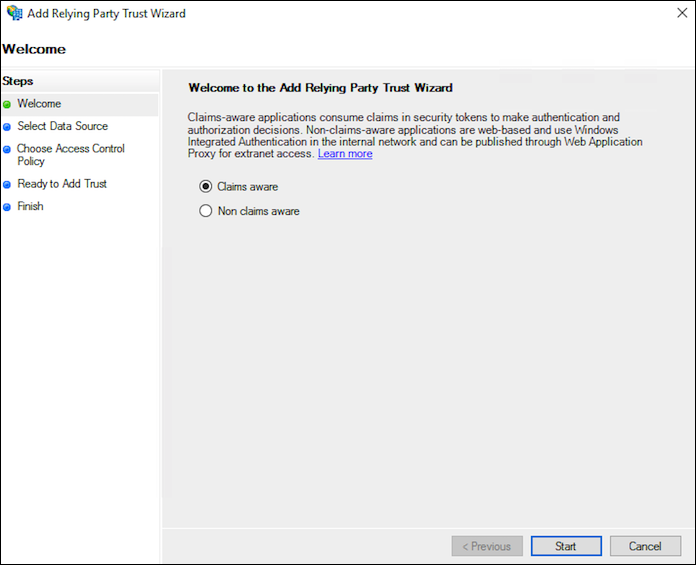Image resolution: width=696 pixels, height=565 pixels.
Task: Click the blue Finish step bullet
Action: point(7,207)
